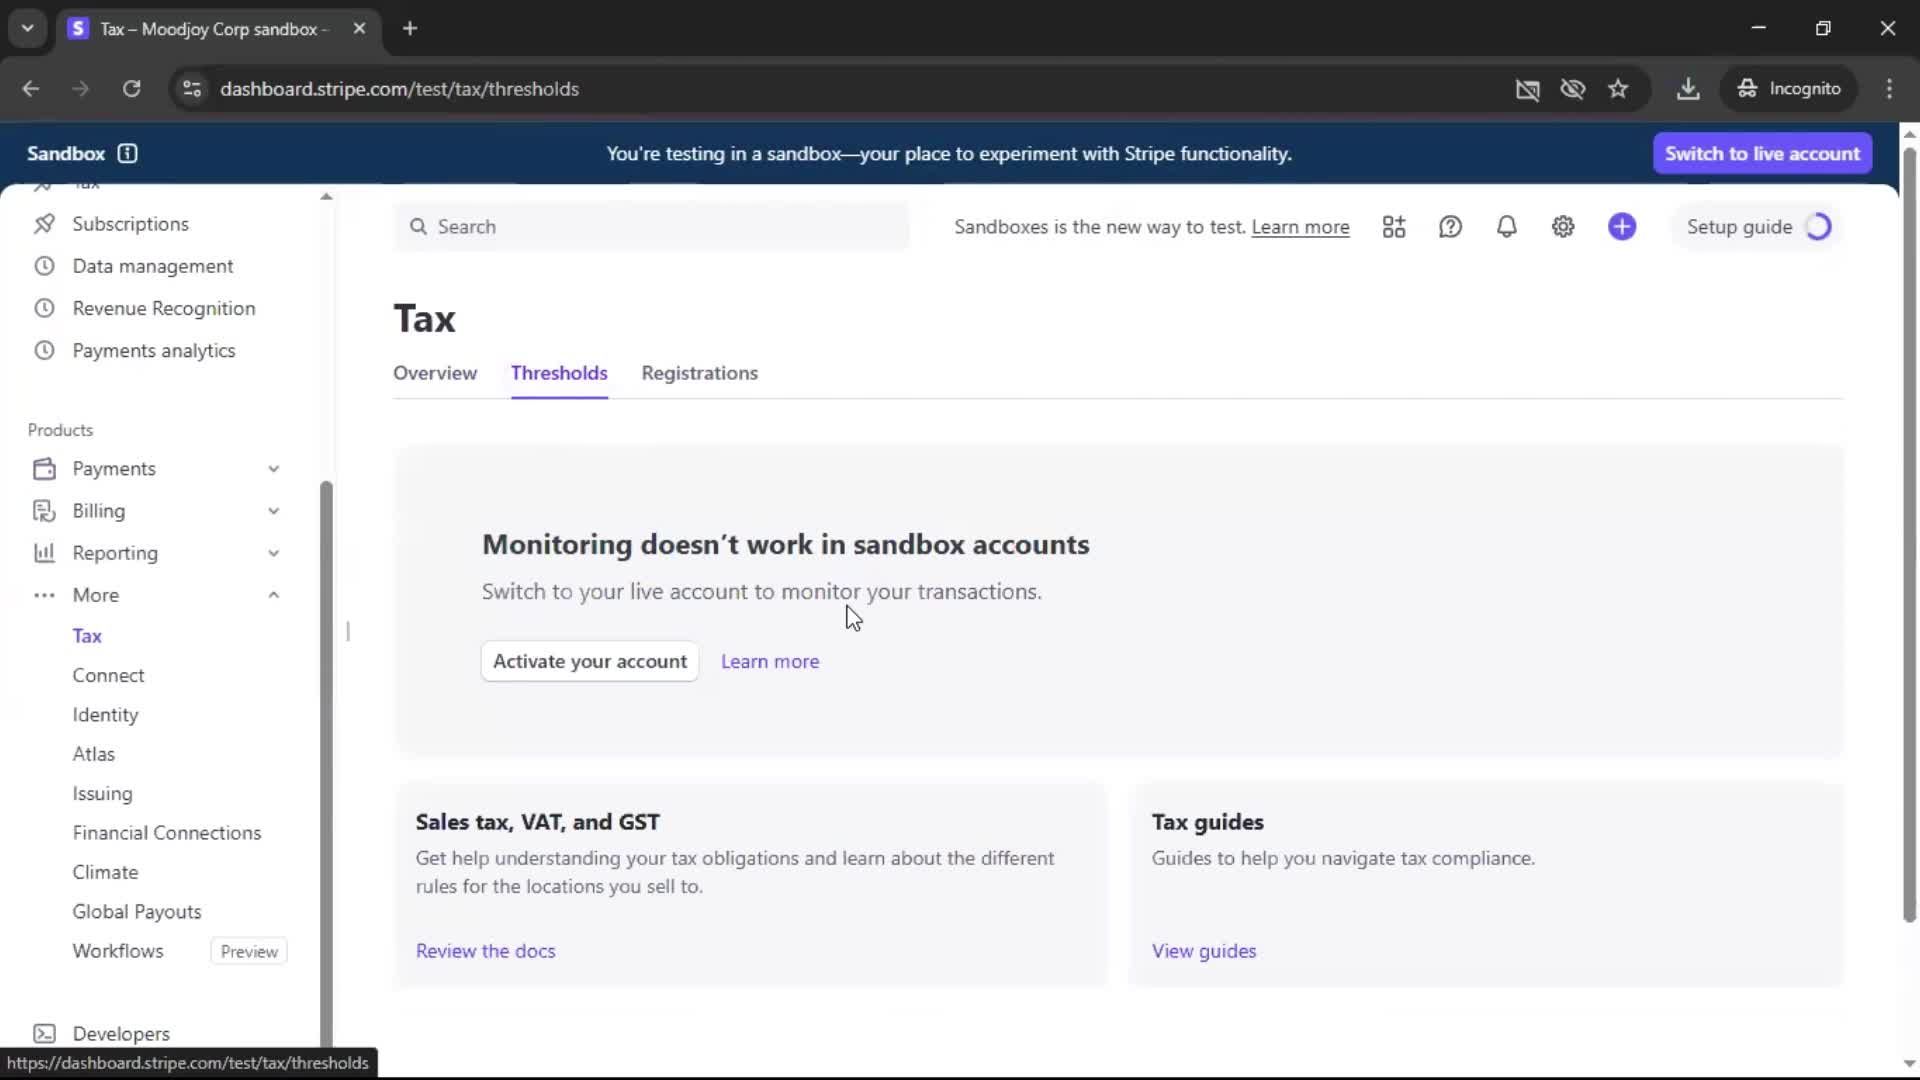Click the browser downloads icon

click(x=1688, y=89)
